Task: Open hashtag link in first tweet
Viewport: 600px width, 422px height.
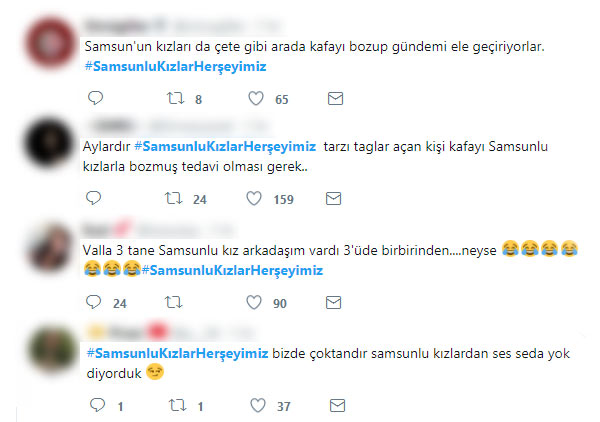Action: click(175, 67)
